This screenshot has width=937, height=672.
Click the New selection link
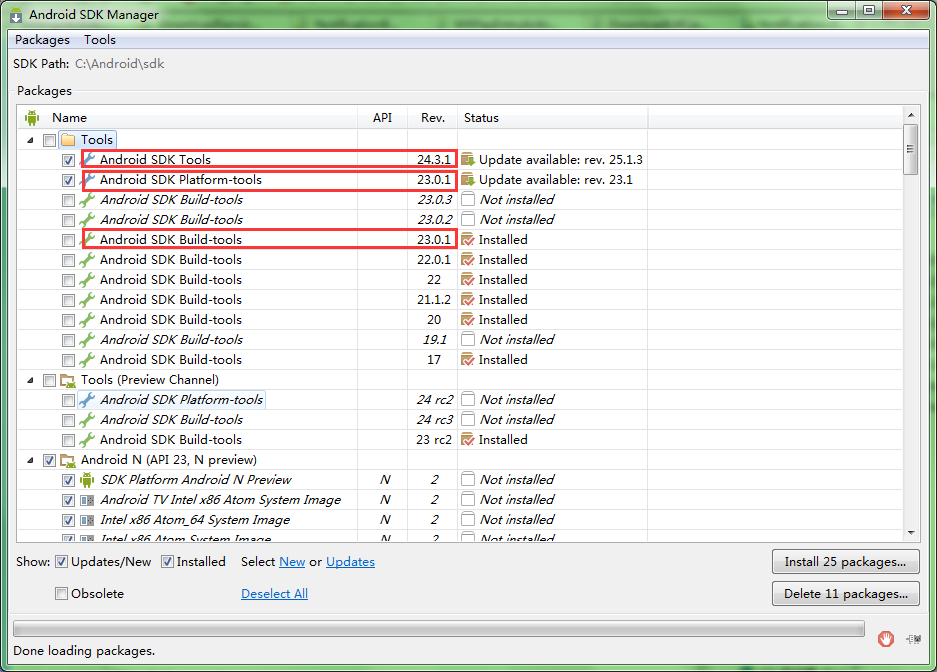point(292,562)
